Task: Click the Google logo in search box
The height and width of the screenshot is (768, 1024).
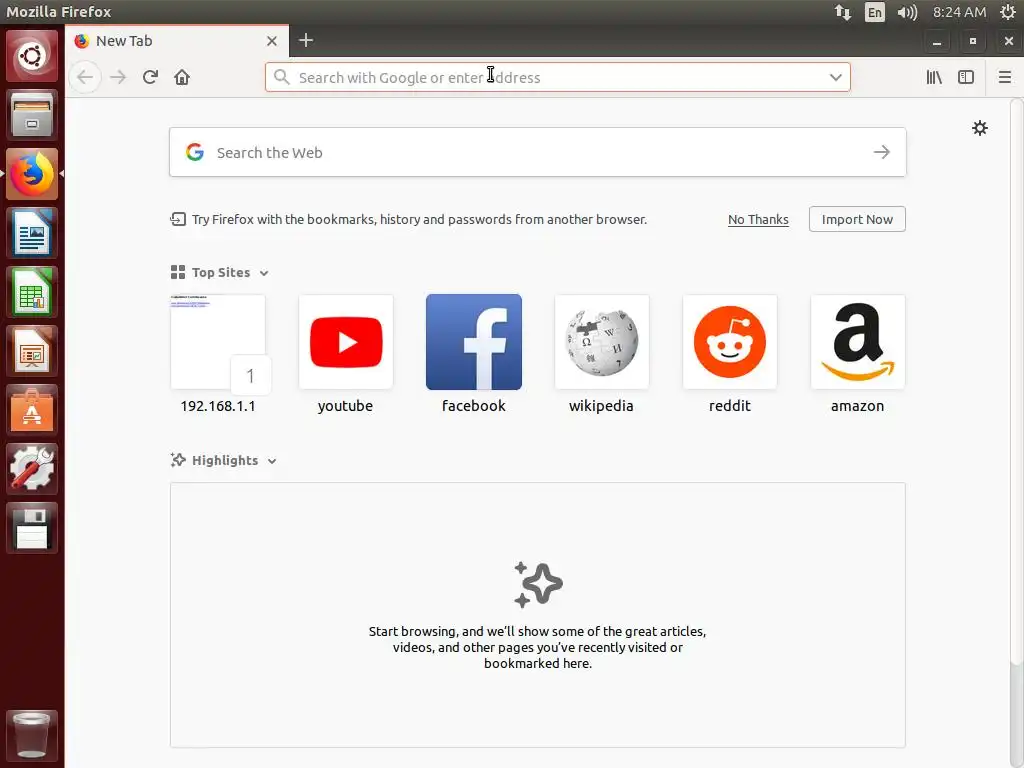Action: [195, 152]
